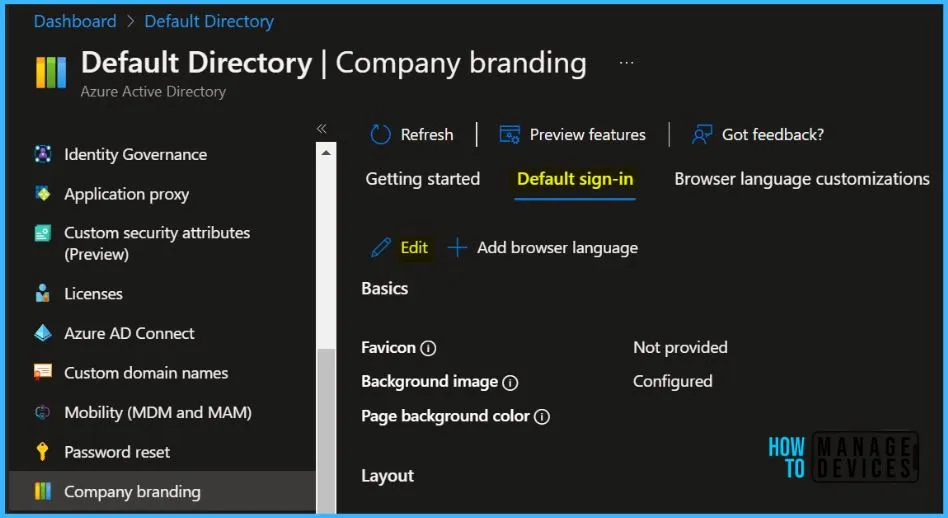Image resolution: width=948 pixels, height=518 pixels.
Task: Click Preview features button text
Action: point(588,134)
